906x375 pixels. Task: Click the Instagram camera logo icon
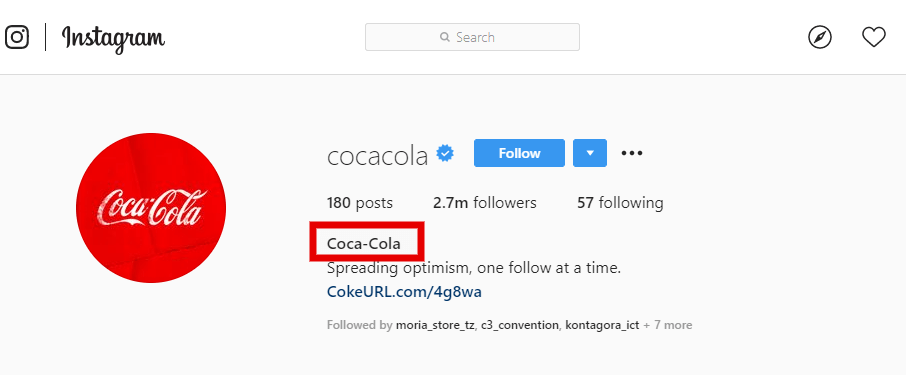pos(17,38)
